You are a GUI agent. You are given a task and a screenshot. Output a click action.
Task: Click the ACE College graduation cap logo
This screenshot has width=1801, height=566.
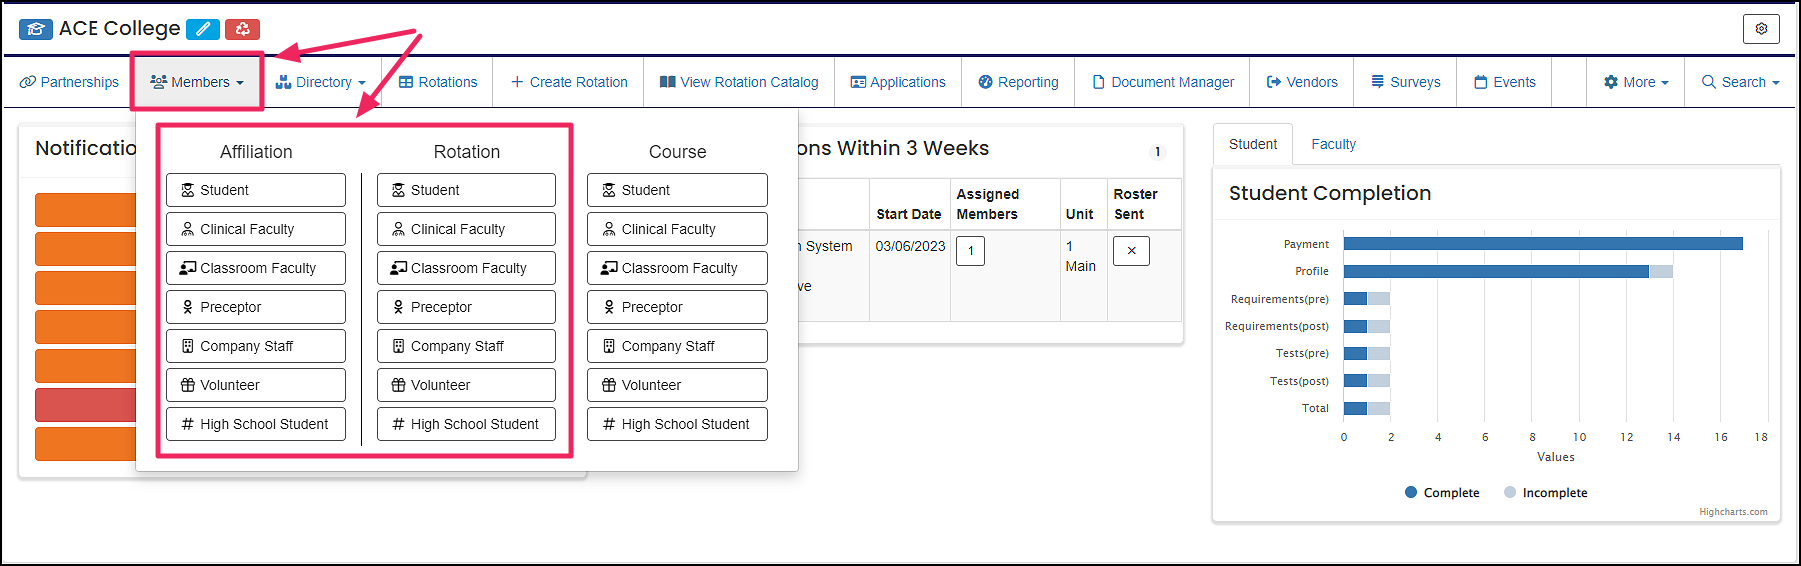(36, 29)
